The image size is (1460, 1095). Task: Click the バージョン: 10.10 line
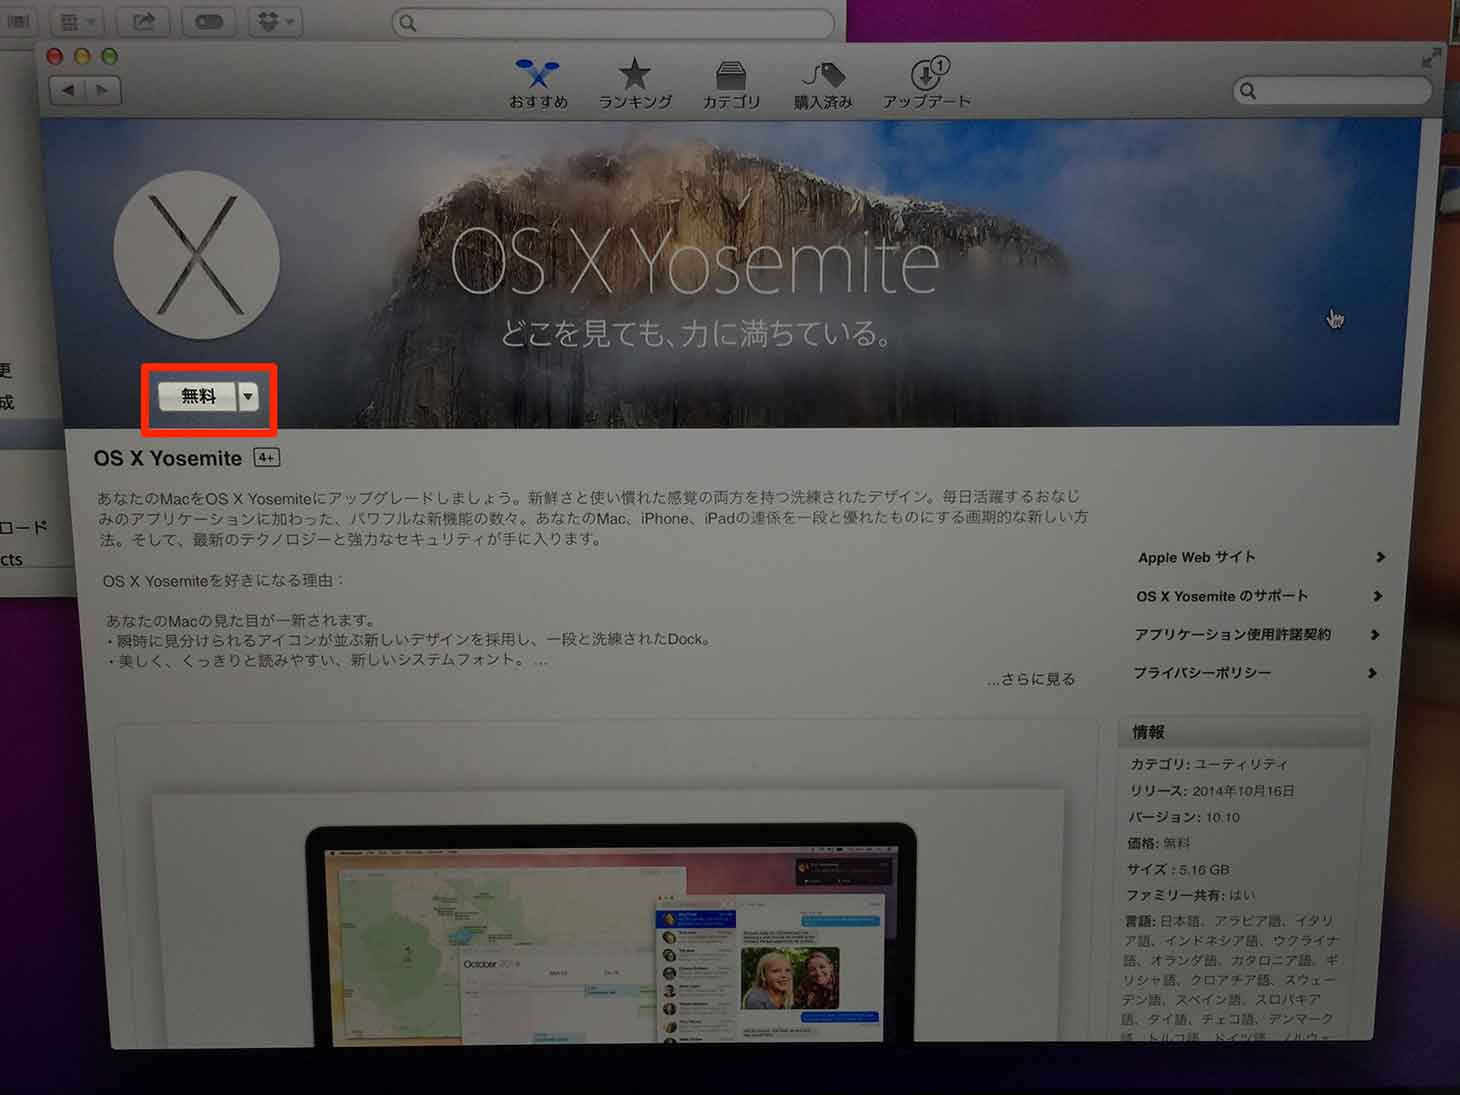1184,817
